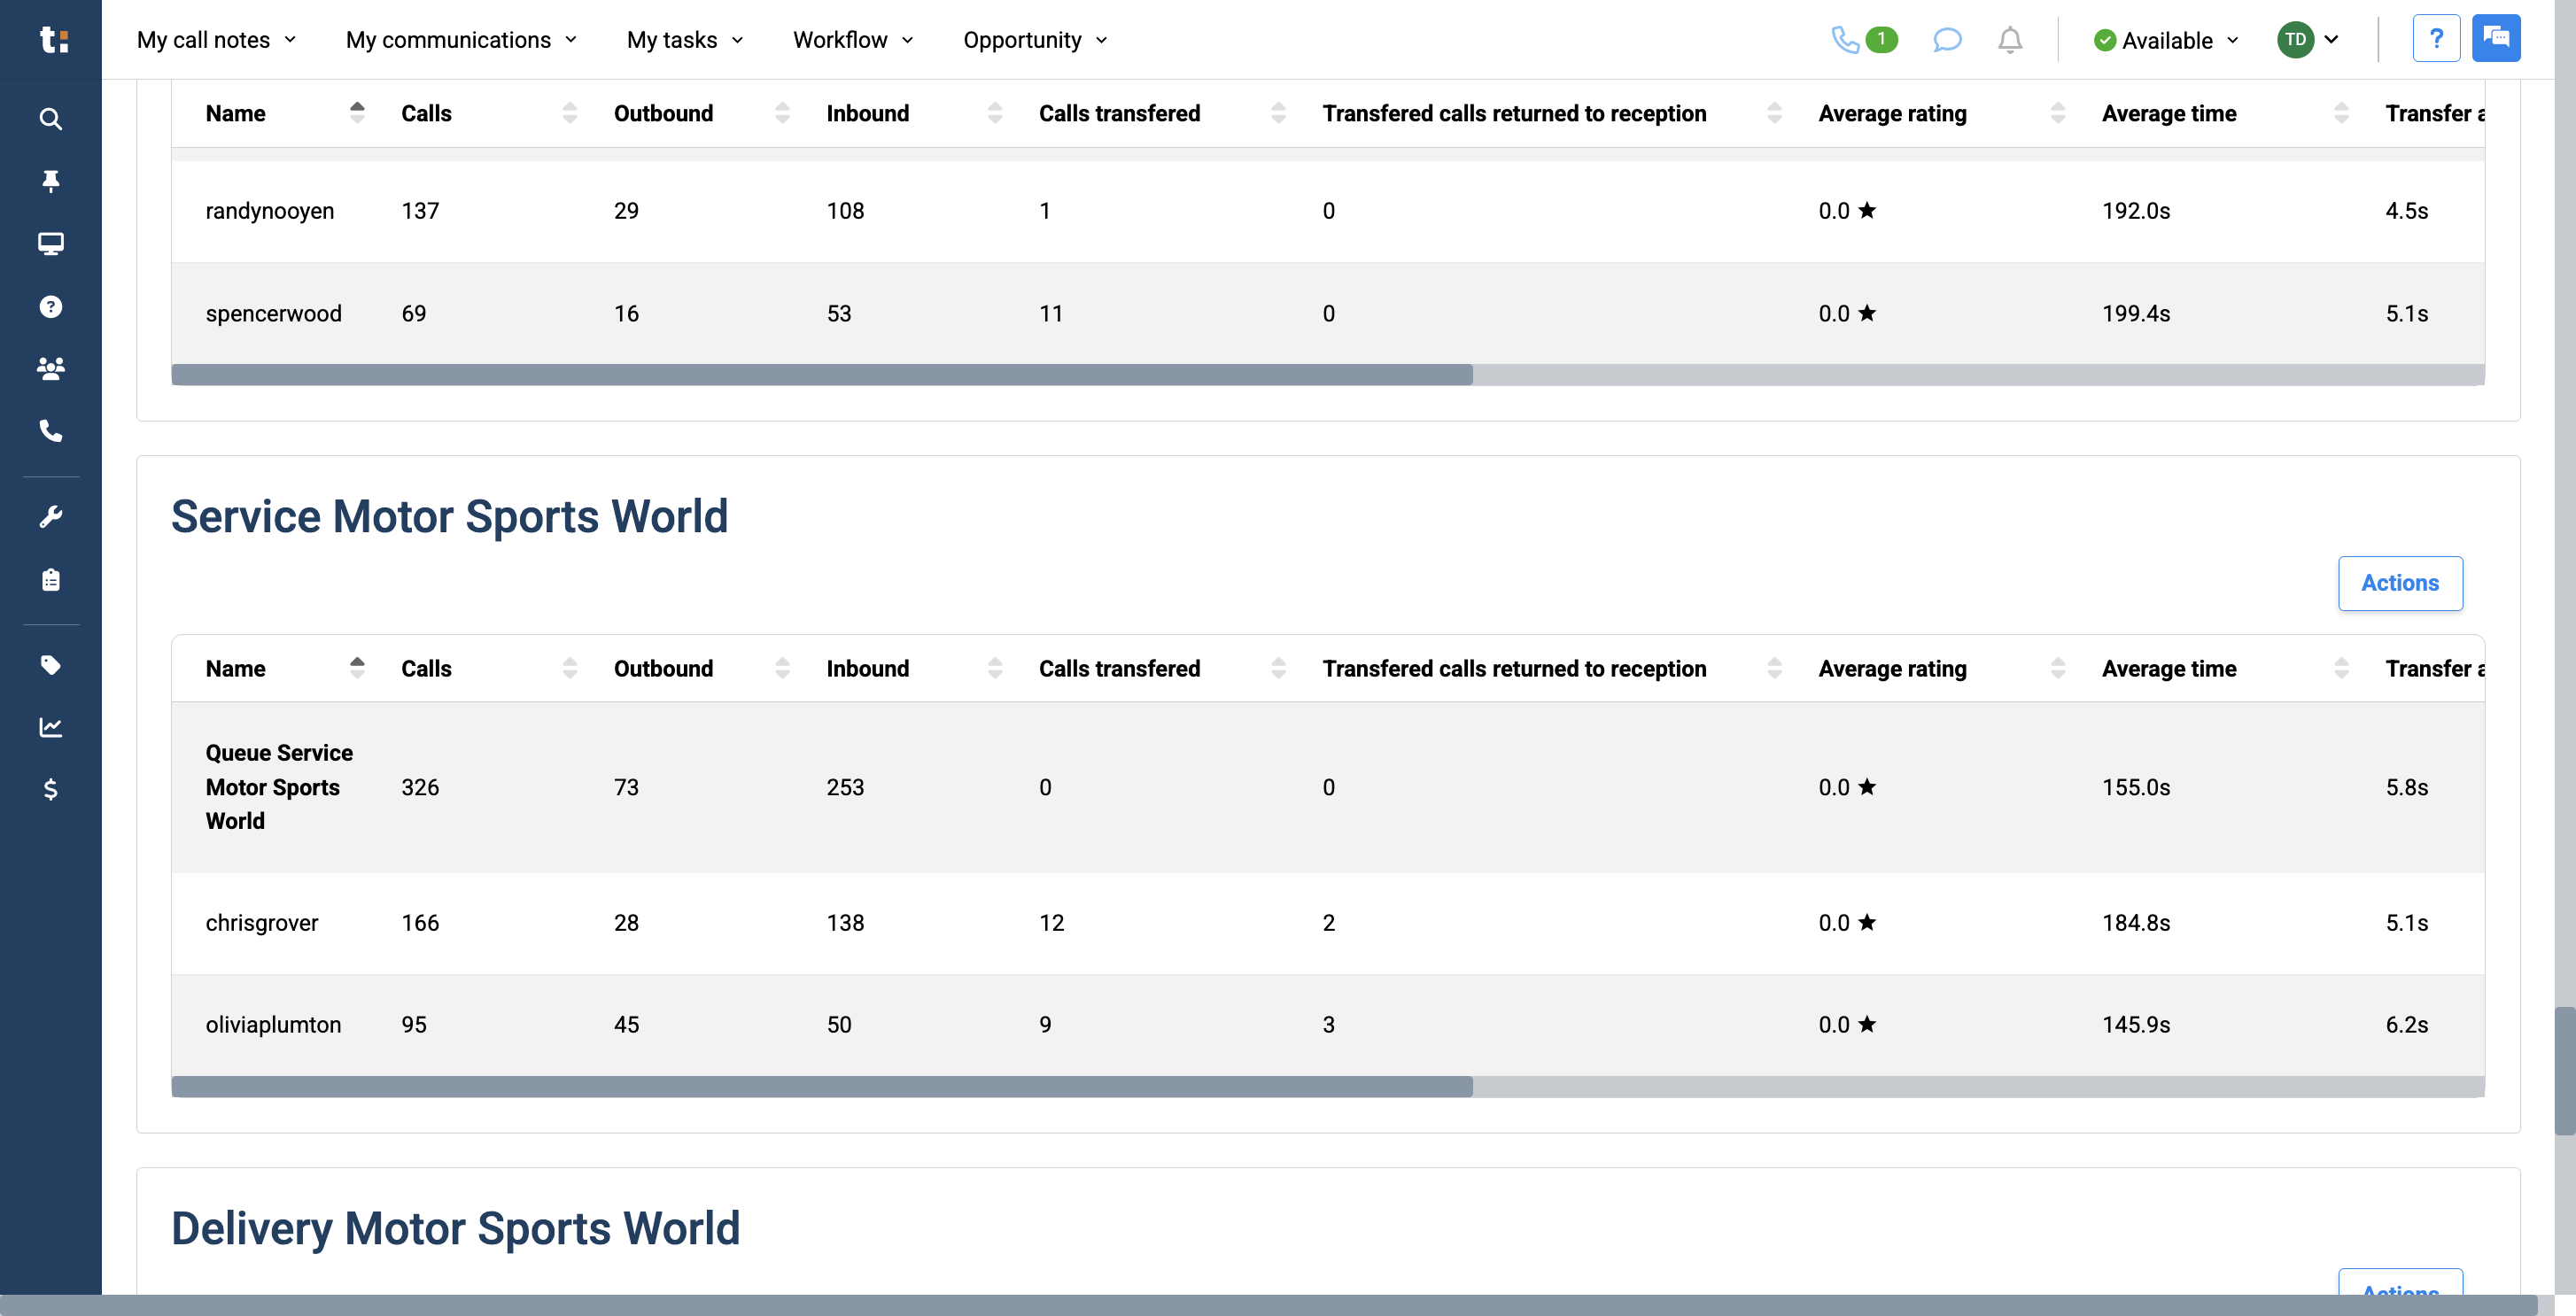Open the billing dollar icon in sidebar

click(50, 790)
